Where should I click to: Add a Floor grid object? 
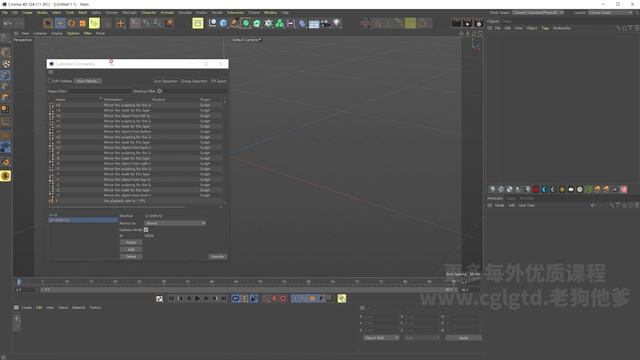coord(314,24)
